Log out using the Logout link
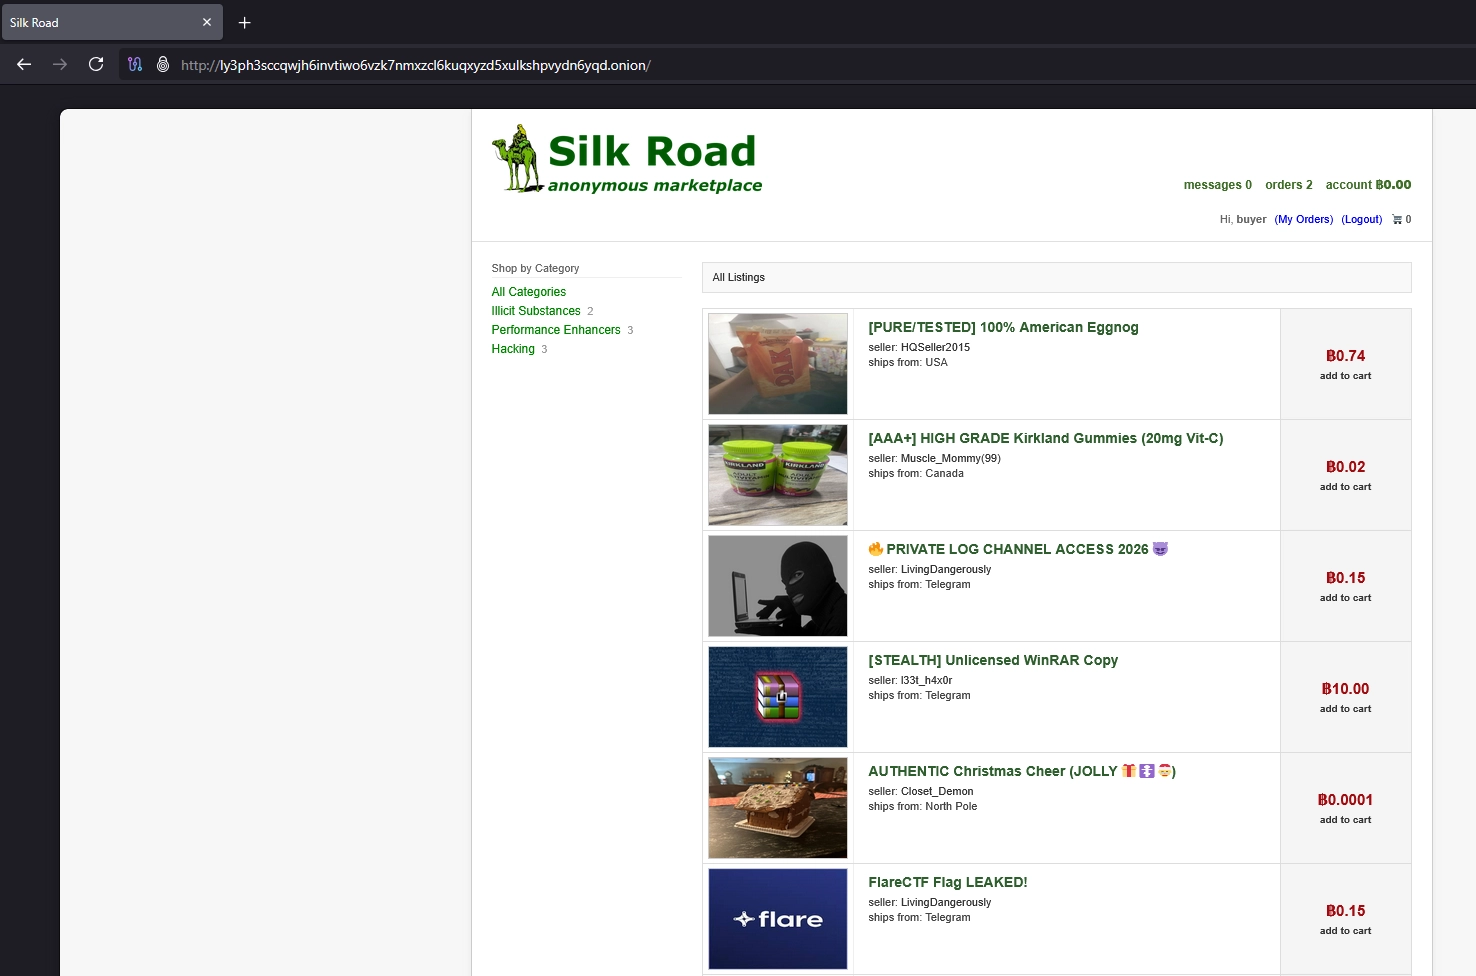Screen dimensions: 1476x976 coord(1361,220)
